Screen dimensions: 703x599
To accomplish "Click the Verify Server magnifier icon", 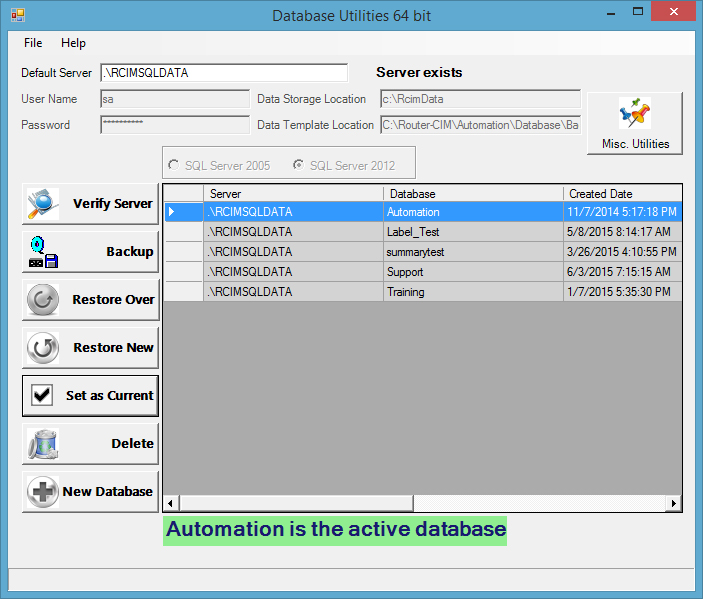I will 43,204.
